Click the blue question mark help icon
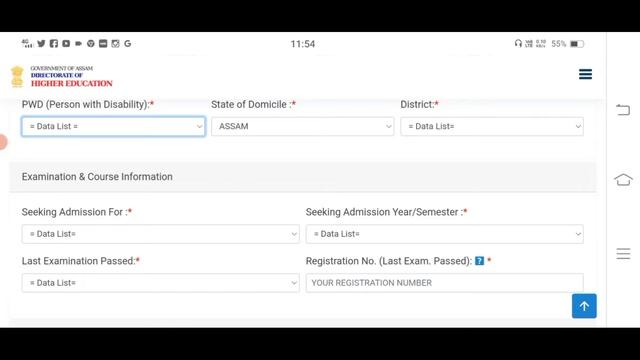 point(480,261)
